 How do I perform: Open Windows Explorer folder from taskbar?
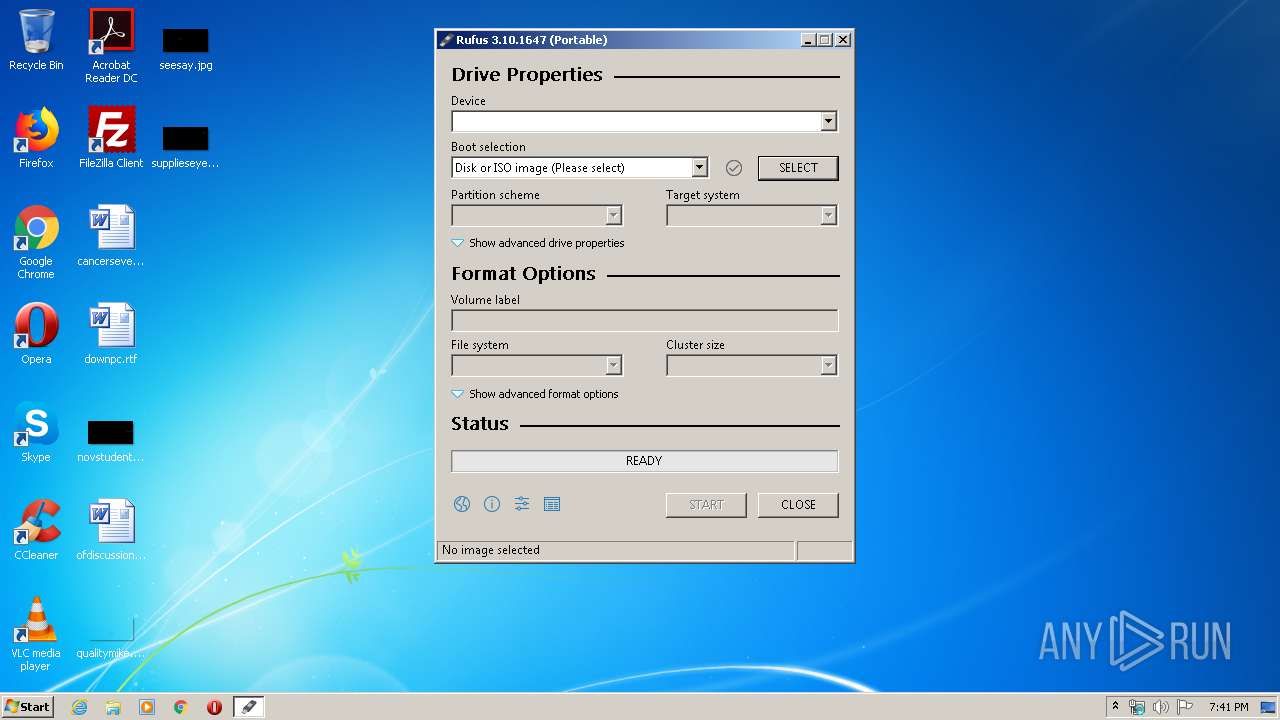tap(113, 707)
